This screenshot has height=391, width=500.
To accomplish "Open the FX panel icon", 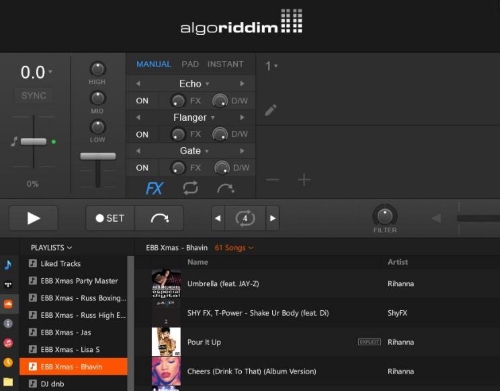I will tap(154, 188).
